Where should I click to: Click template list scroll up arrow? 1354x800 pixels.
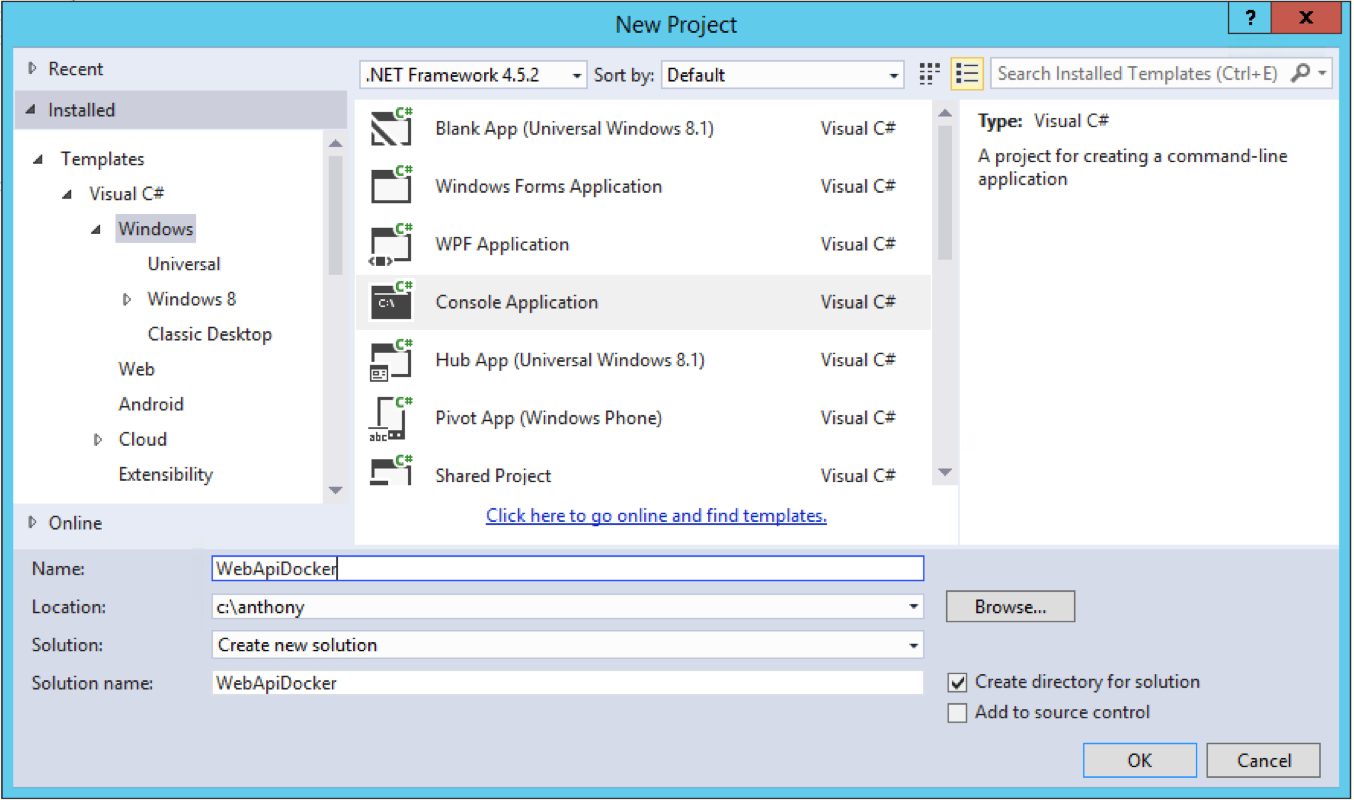pos(945,113)
